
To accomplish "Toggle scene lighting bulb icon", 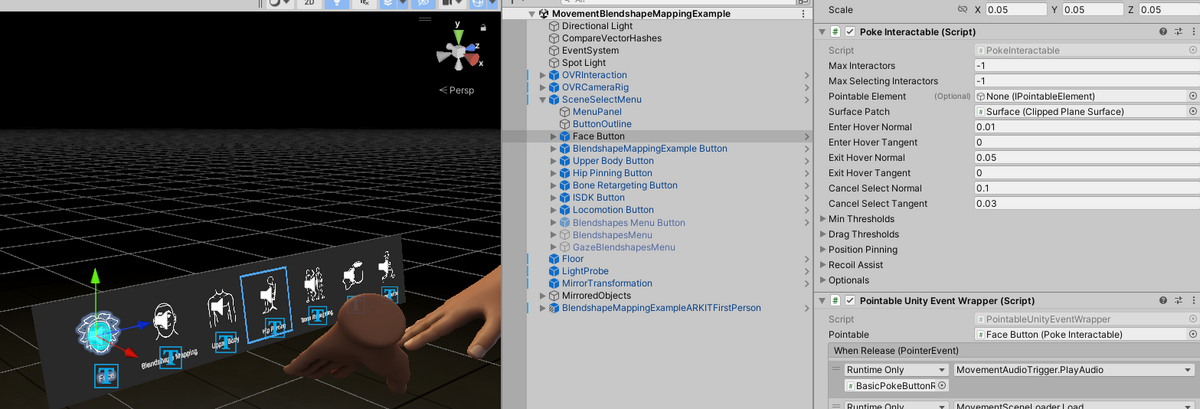I will click(337, 3).
